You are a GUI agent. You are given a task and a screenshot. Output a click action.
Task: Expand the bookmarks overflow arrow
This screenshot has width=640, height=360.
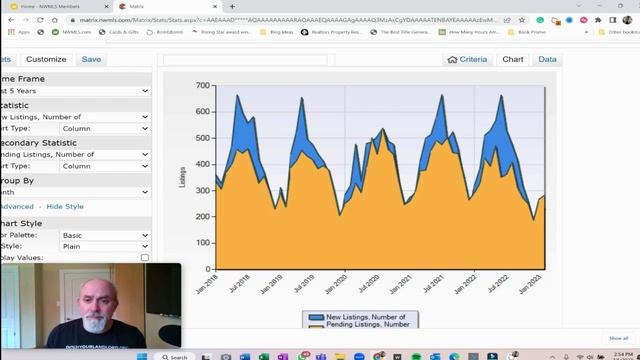tap(587, 32)
